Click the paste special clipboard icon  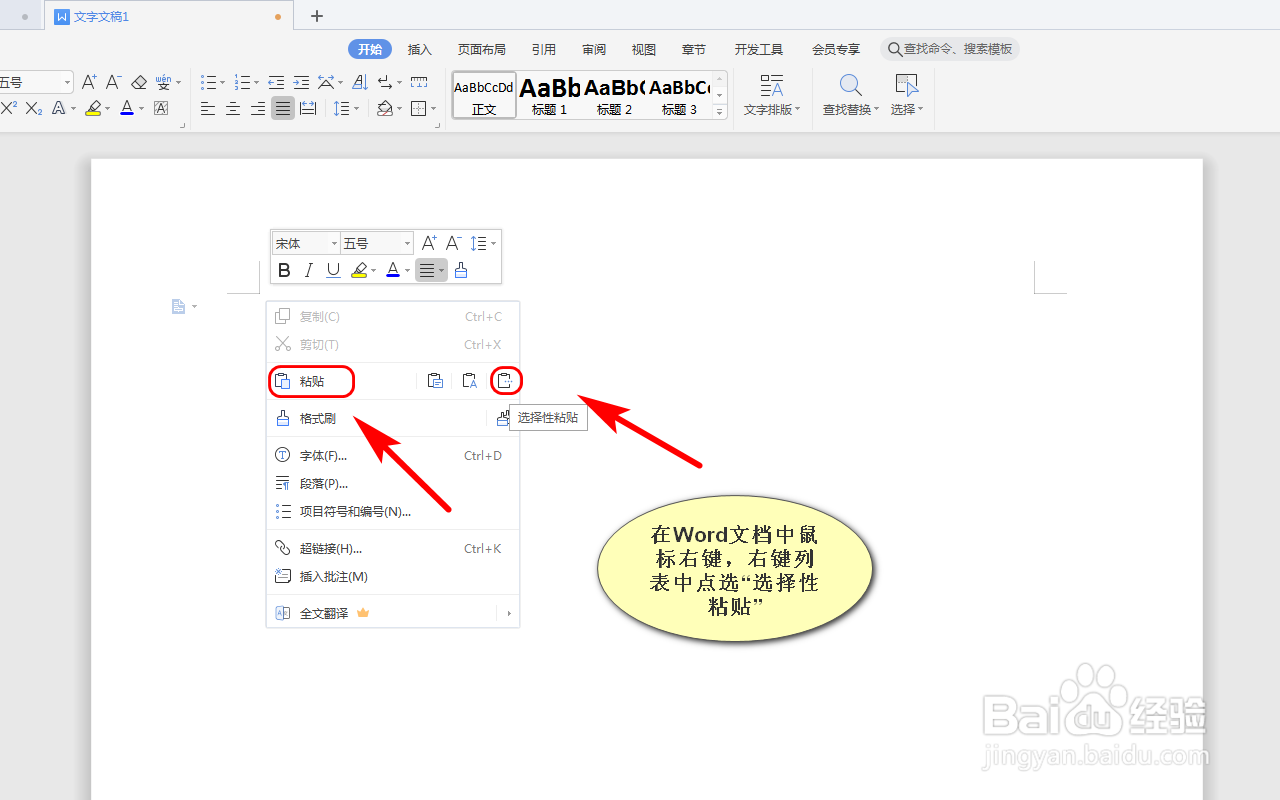point(506,381)
